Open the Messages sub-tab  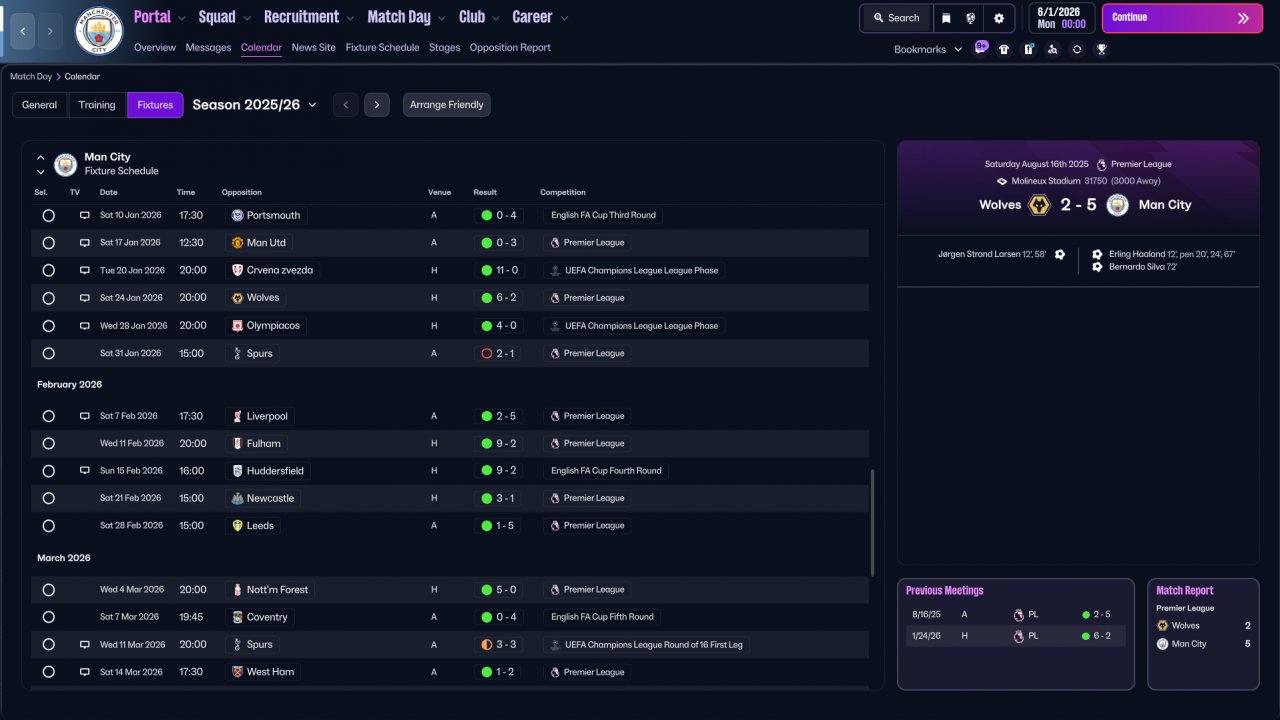coord(208,47)
